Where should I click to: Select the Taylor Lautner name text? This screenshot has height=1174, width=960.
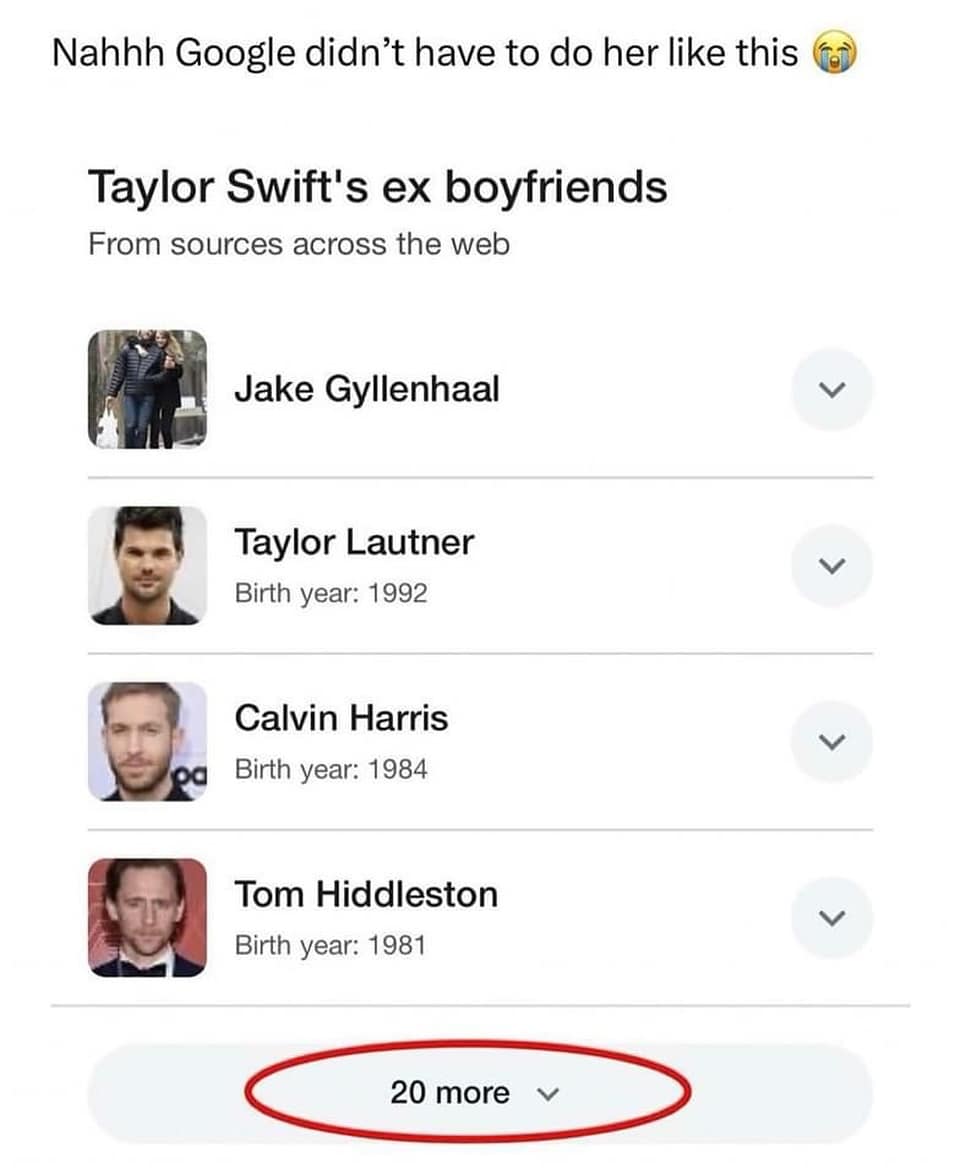[354, 542]
